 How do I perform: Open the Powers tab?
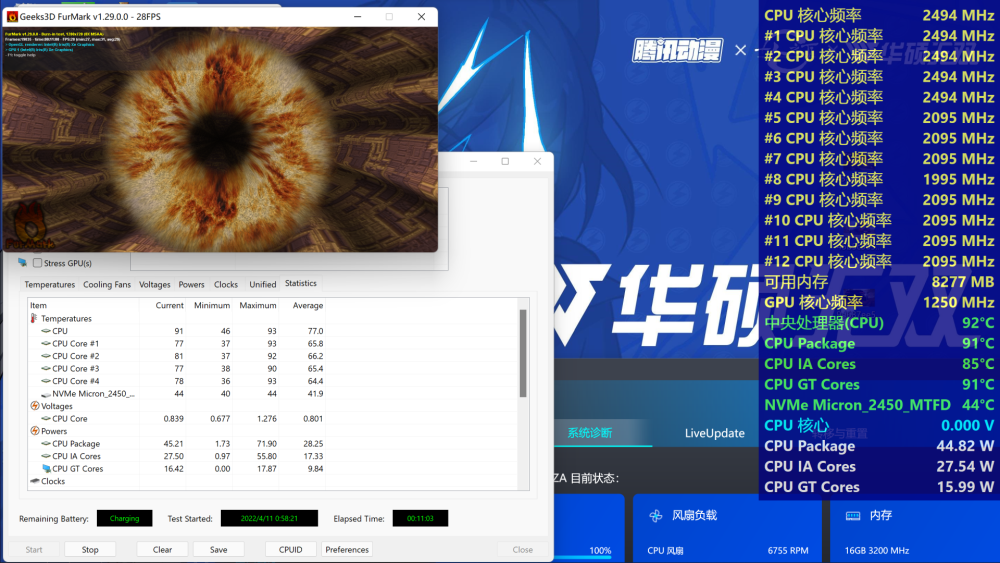(x=191, y=284)
